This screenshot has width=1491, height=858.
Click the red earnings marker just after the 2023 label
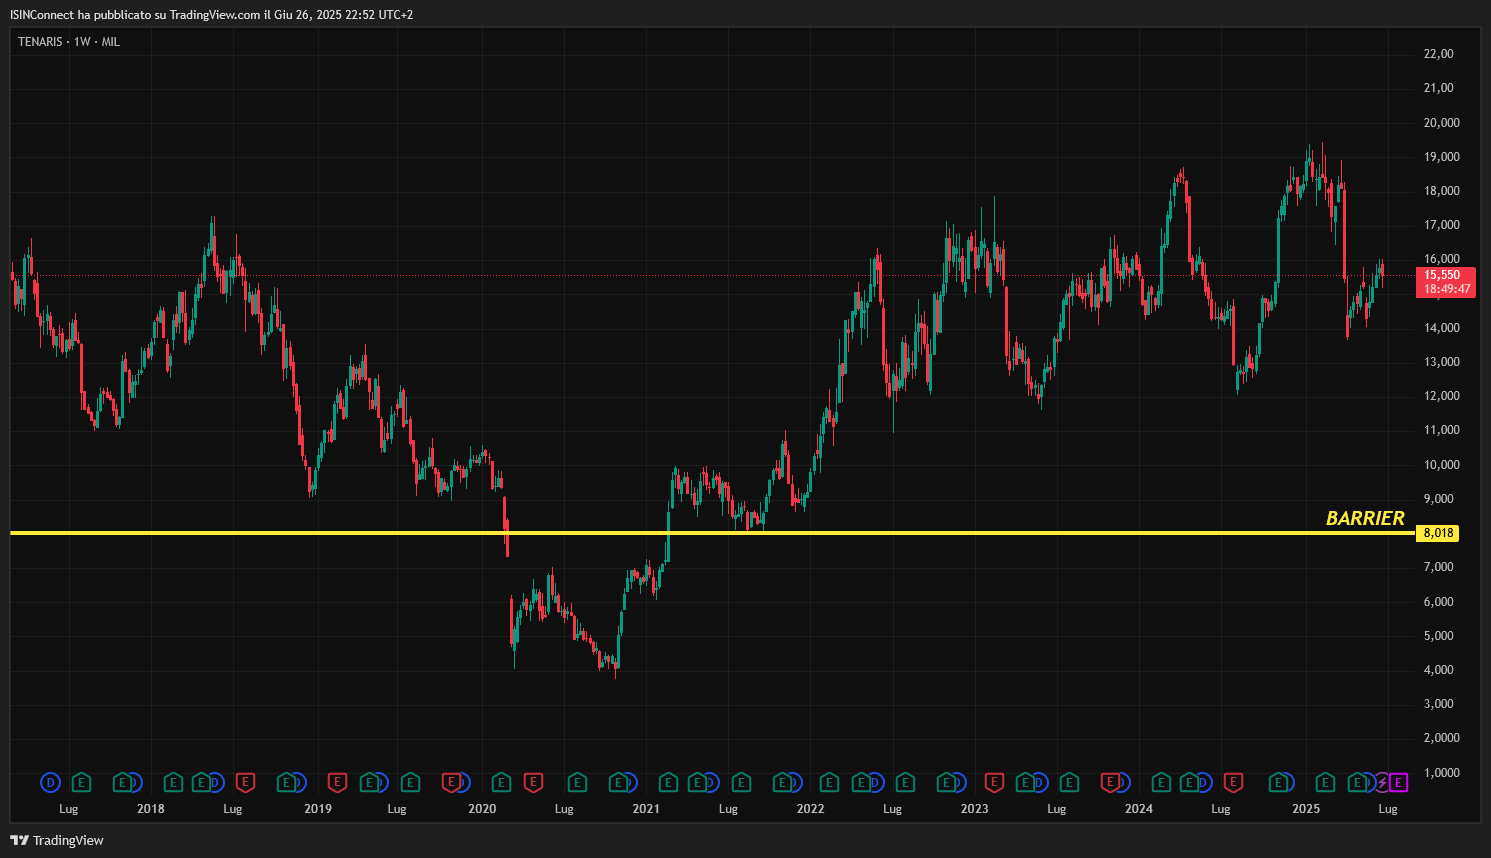(x=993, y=783)
